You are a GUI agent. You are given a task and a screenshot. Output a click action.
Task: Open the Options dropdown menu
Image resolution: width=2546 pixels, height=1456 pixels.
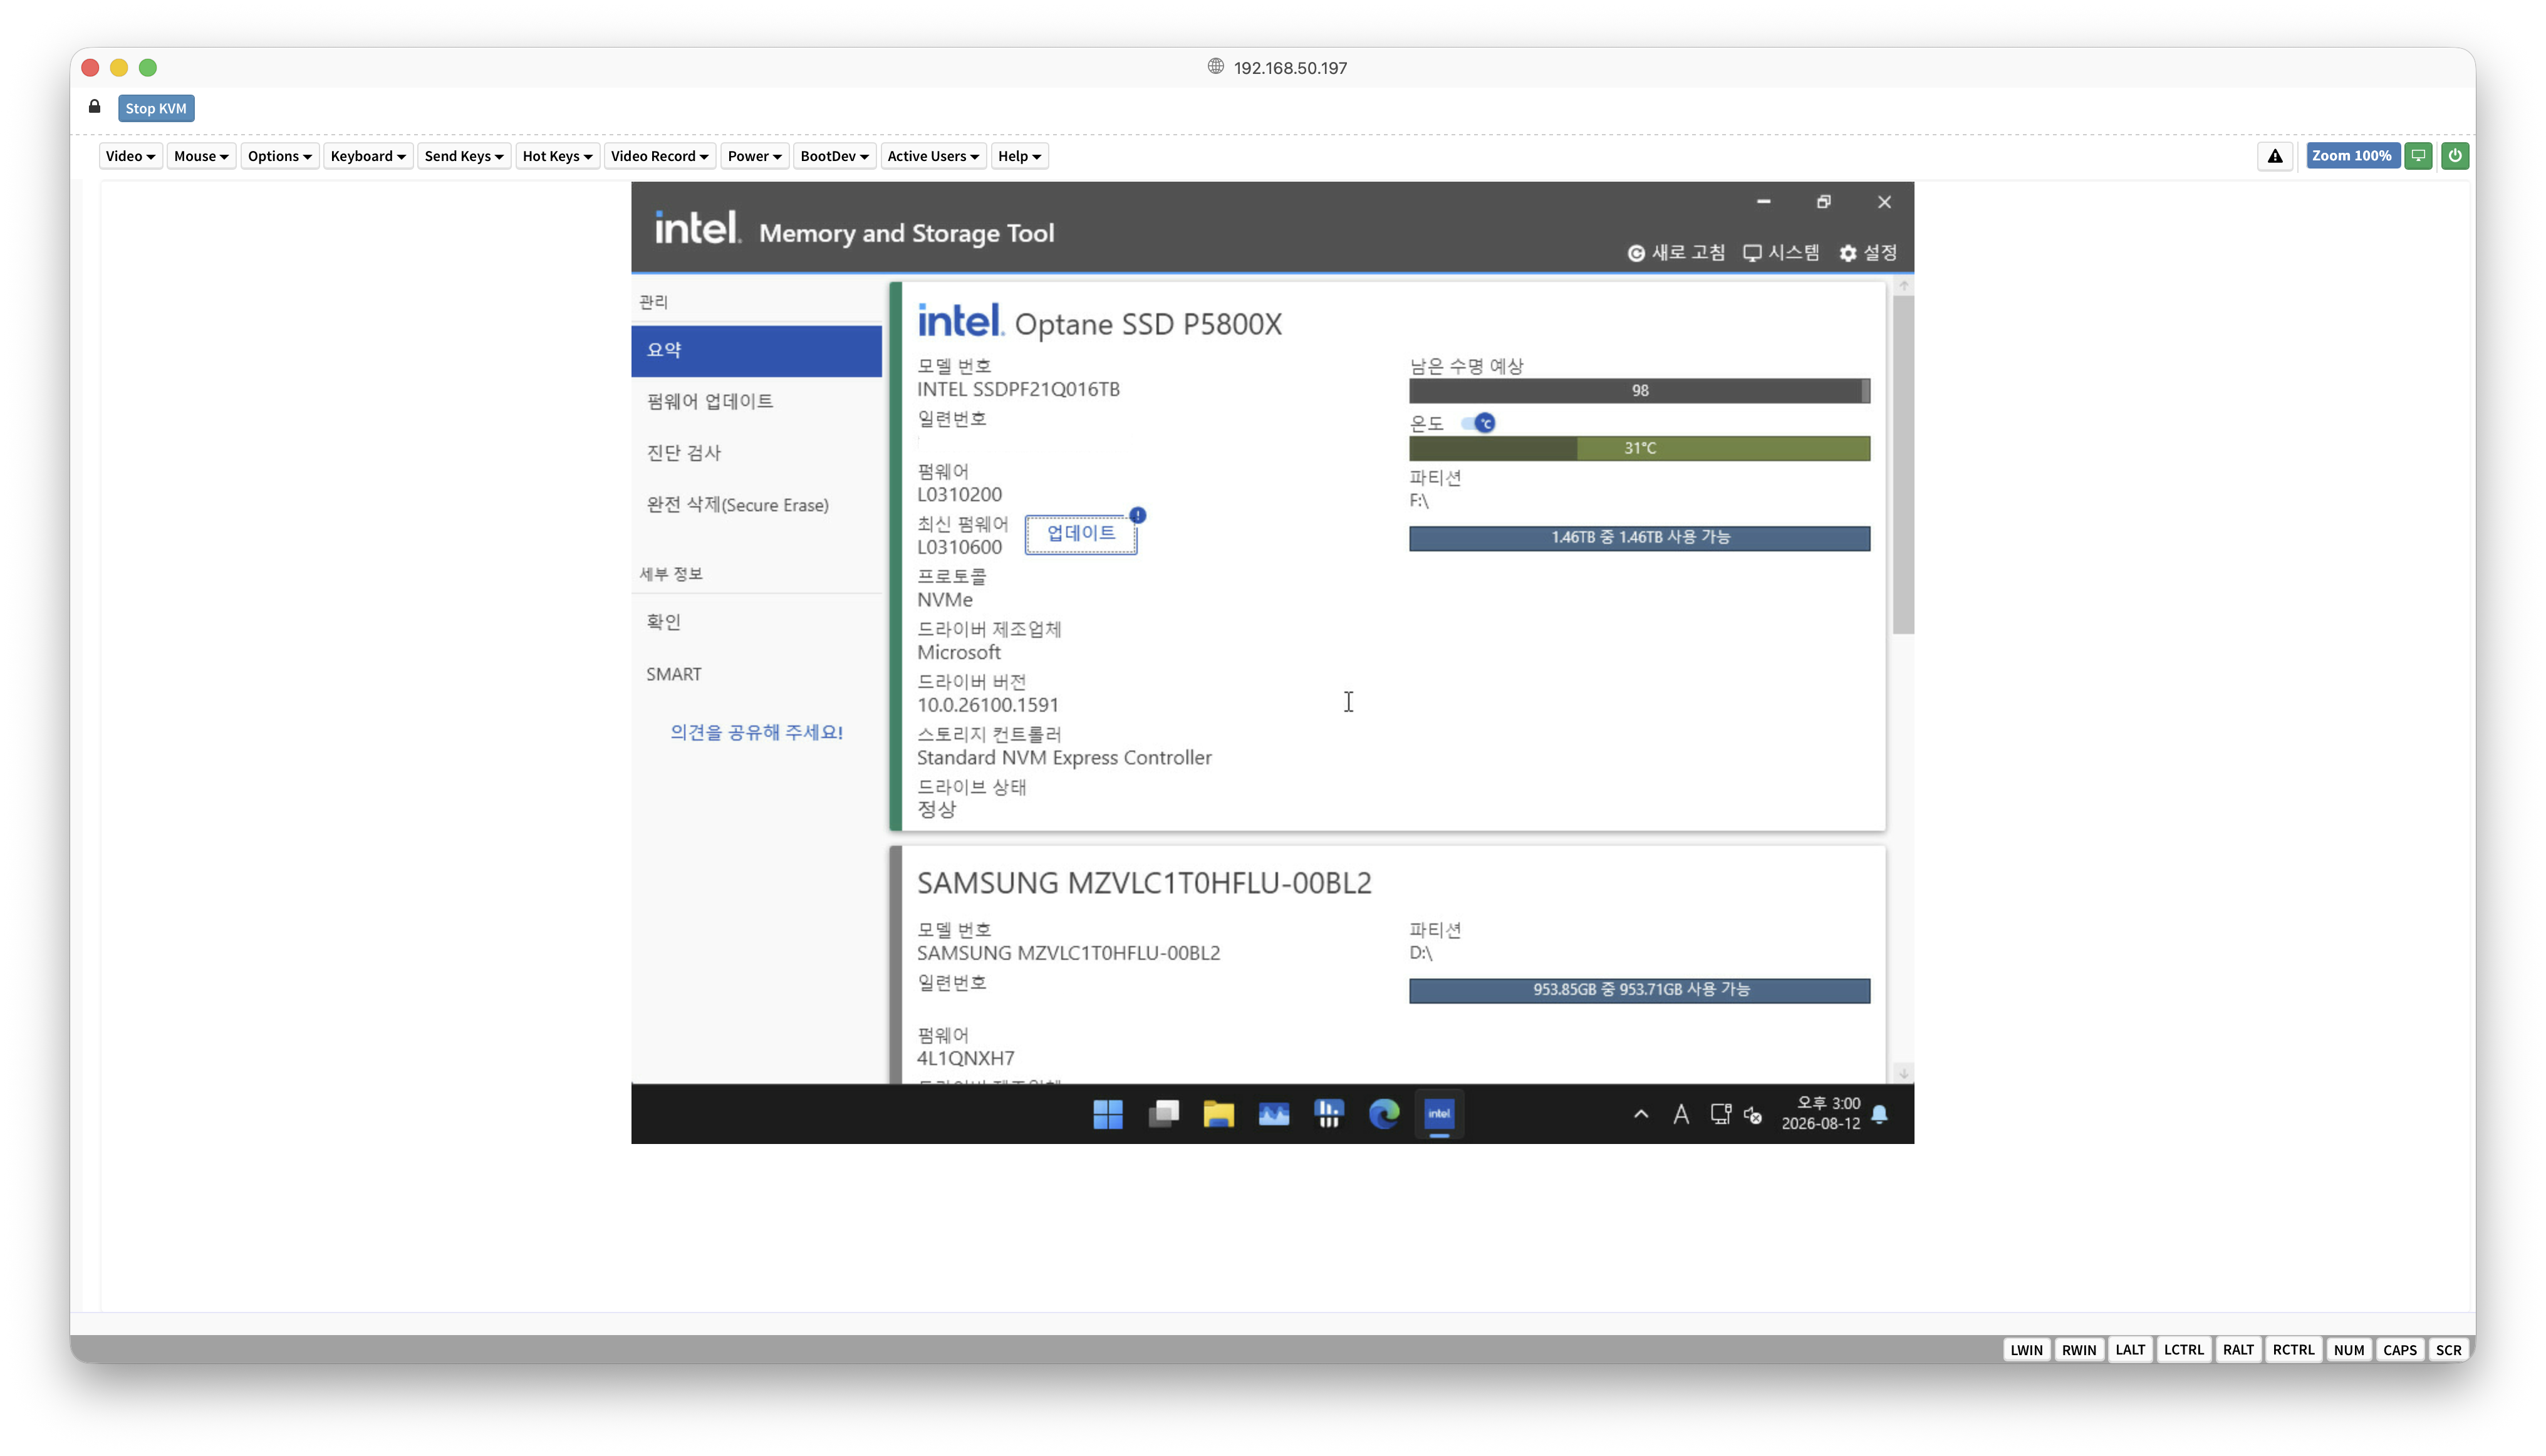coord(280,156)
